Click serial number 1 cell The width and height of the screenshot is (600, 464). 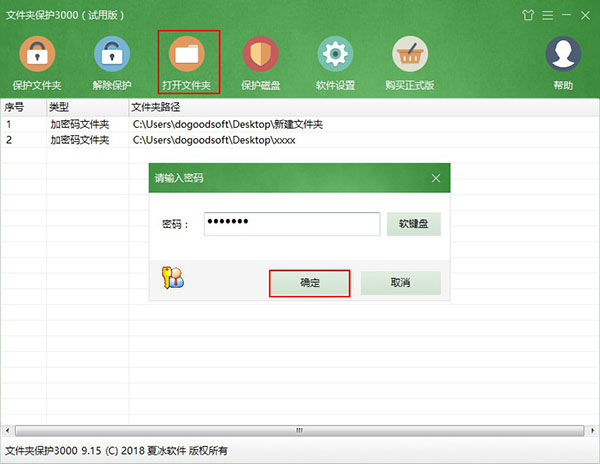(x=8, y=124)
